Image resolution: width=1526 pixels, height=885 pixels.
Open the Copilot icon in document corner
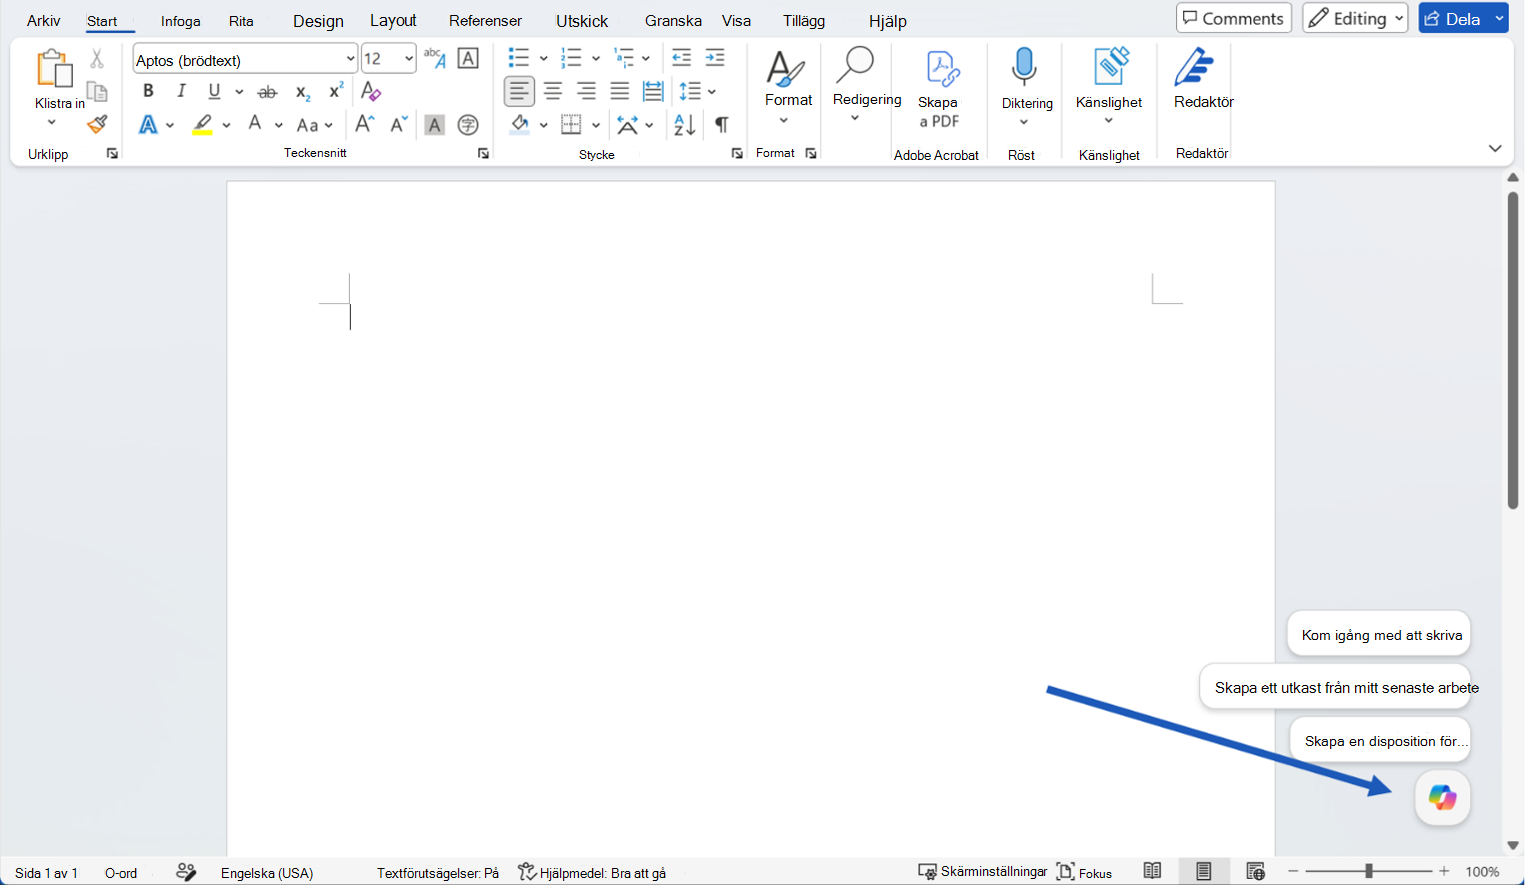pyautogui.click(x=1442, y=797)
